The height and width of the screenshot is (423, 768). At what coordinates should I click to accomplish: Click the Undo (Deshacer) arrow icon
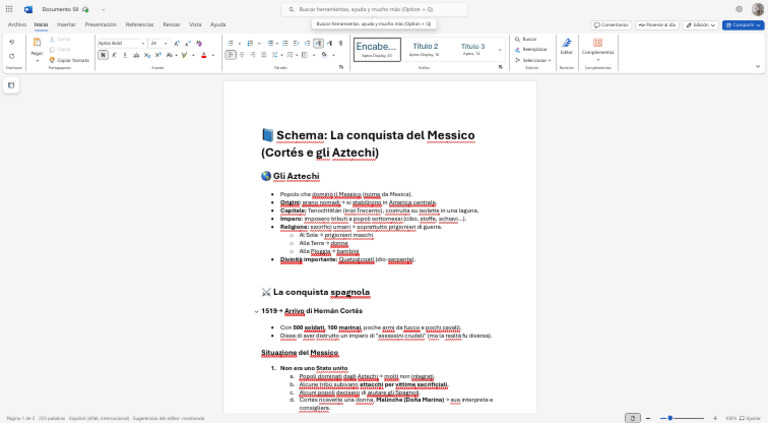click(x=12, y=43)
